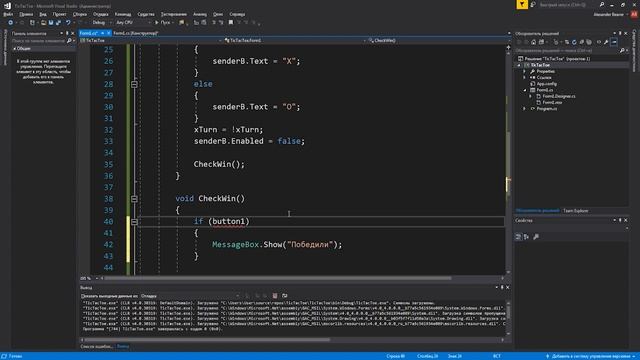Click the Clear All icon in Output panel
640x360 pixels.
point(275,296)
